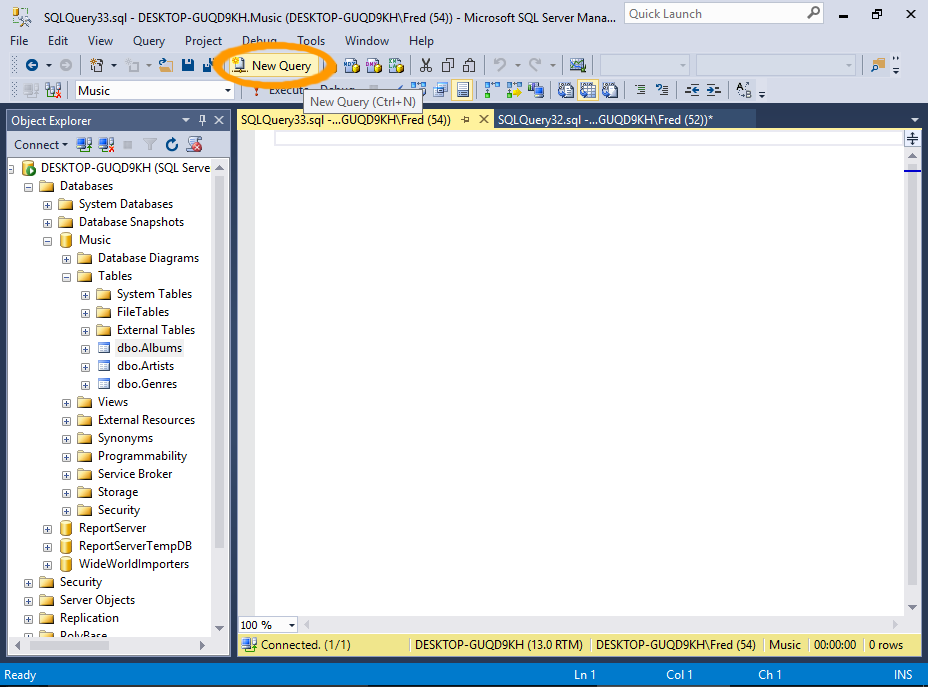Viewport: 928px width, 687px height.
Task: Click the Quick Launch search field
Action: tap(715, 14)
